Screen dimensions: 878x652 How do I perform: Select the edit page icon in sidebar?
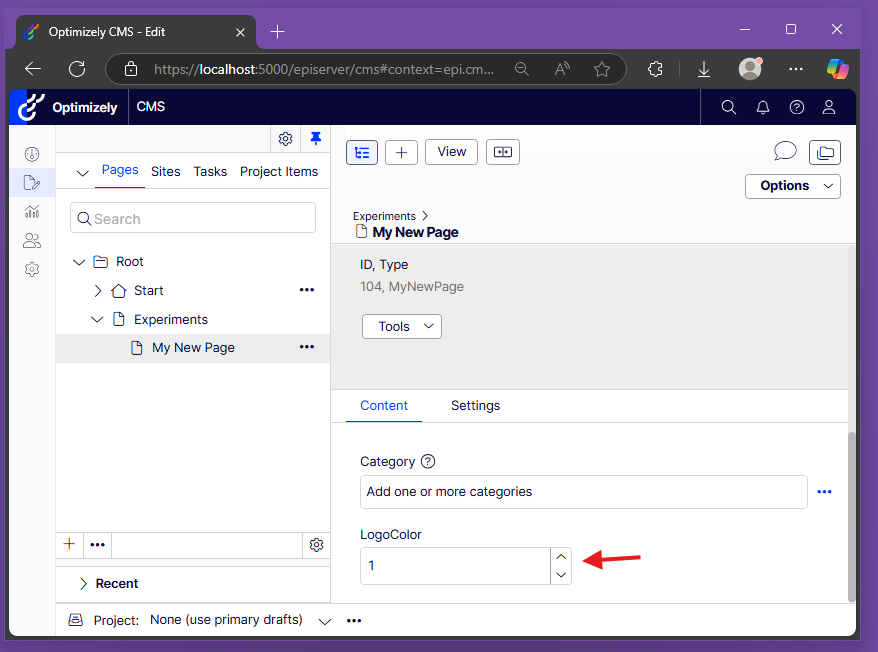point(32,183)
